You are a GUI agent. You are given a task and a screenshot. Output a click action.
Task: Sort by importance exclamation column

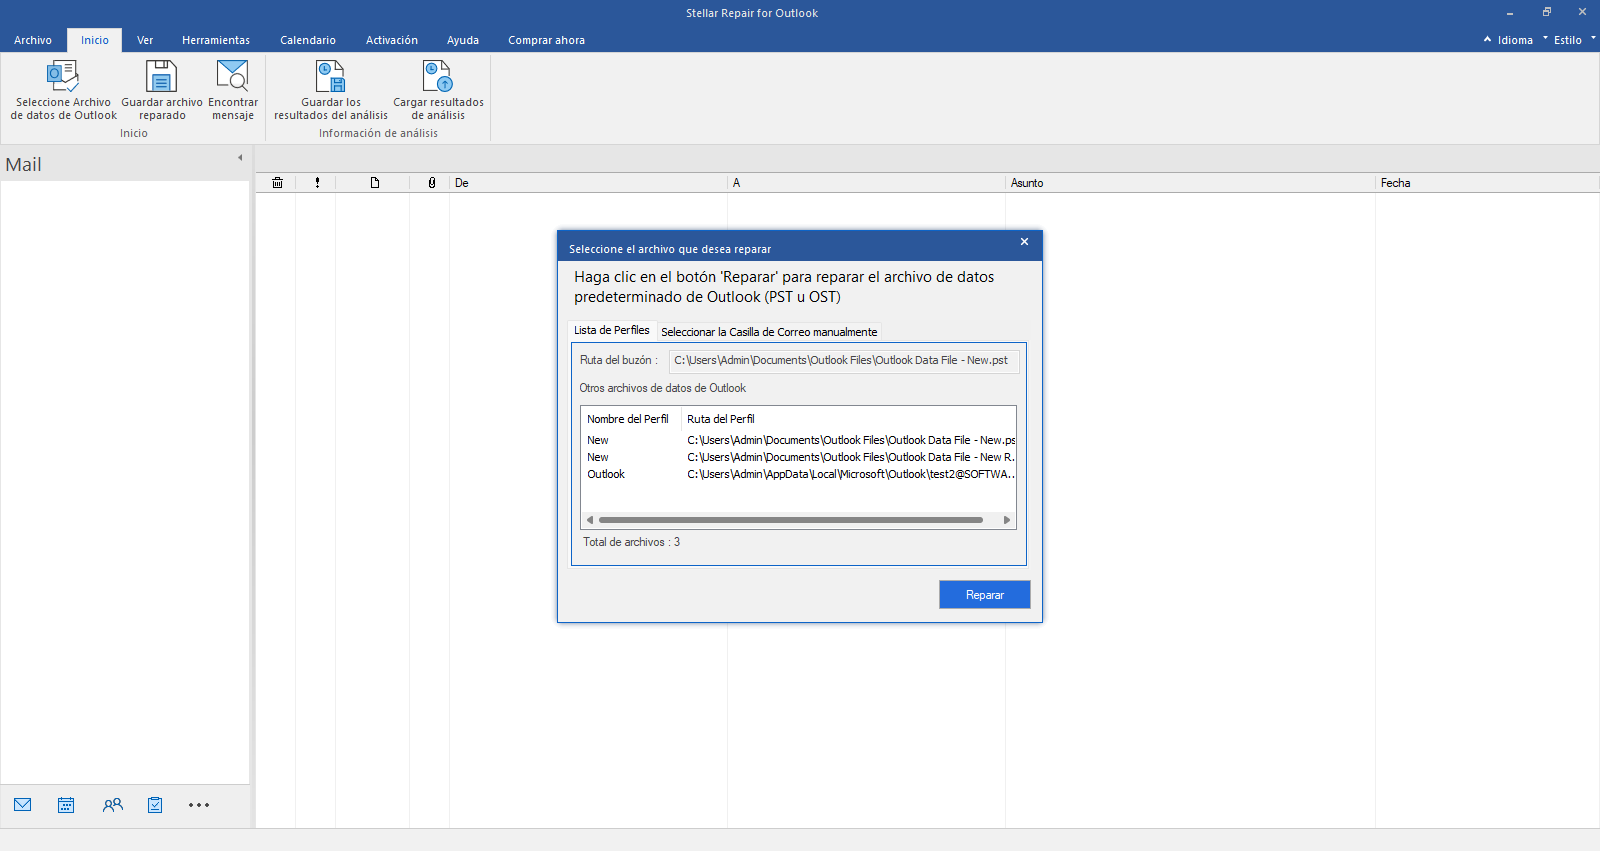click(x=317, y=183)
